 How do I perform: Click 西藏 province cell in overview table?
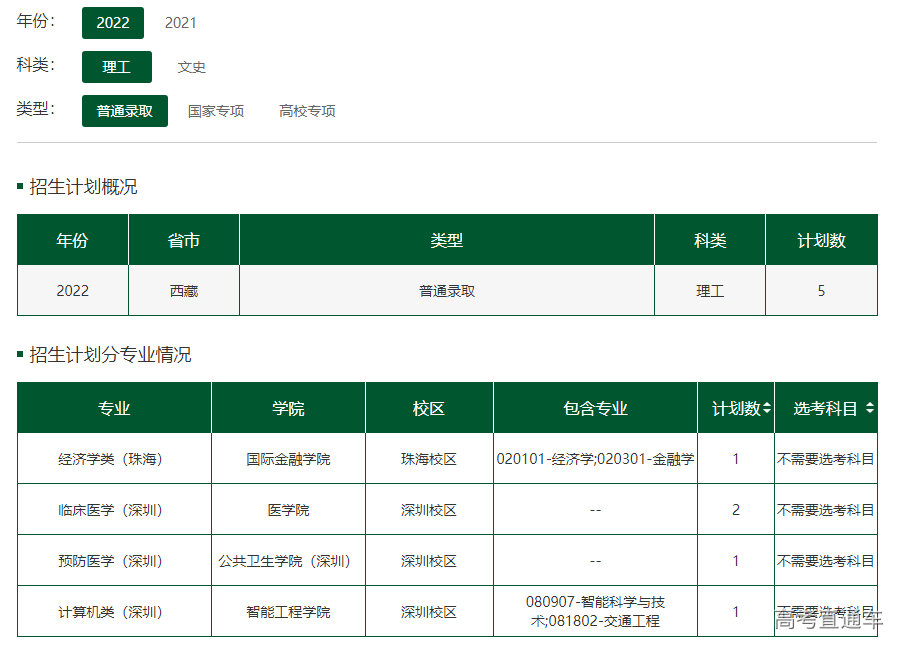click(x=184, y=291)
